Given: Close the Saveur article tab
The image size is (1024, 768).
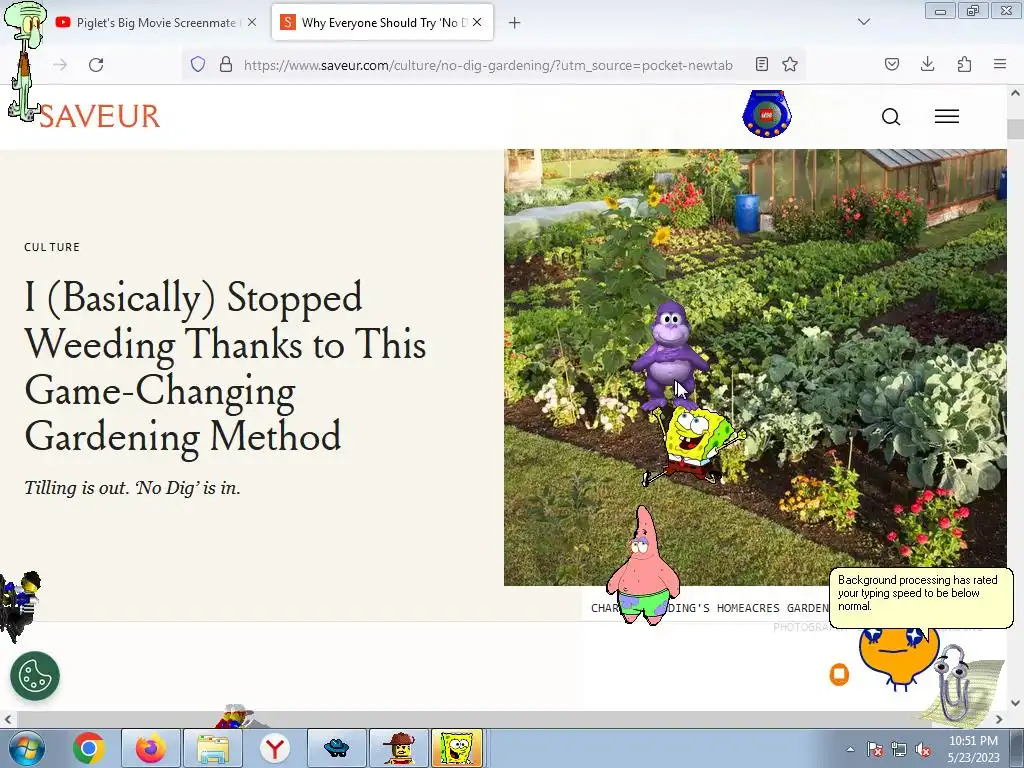Looking at the screenshot, I should [x=477, y=22].
